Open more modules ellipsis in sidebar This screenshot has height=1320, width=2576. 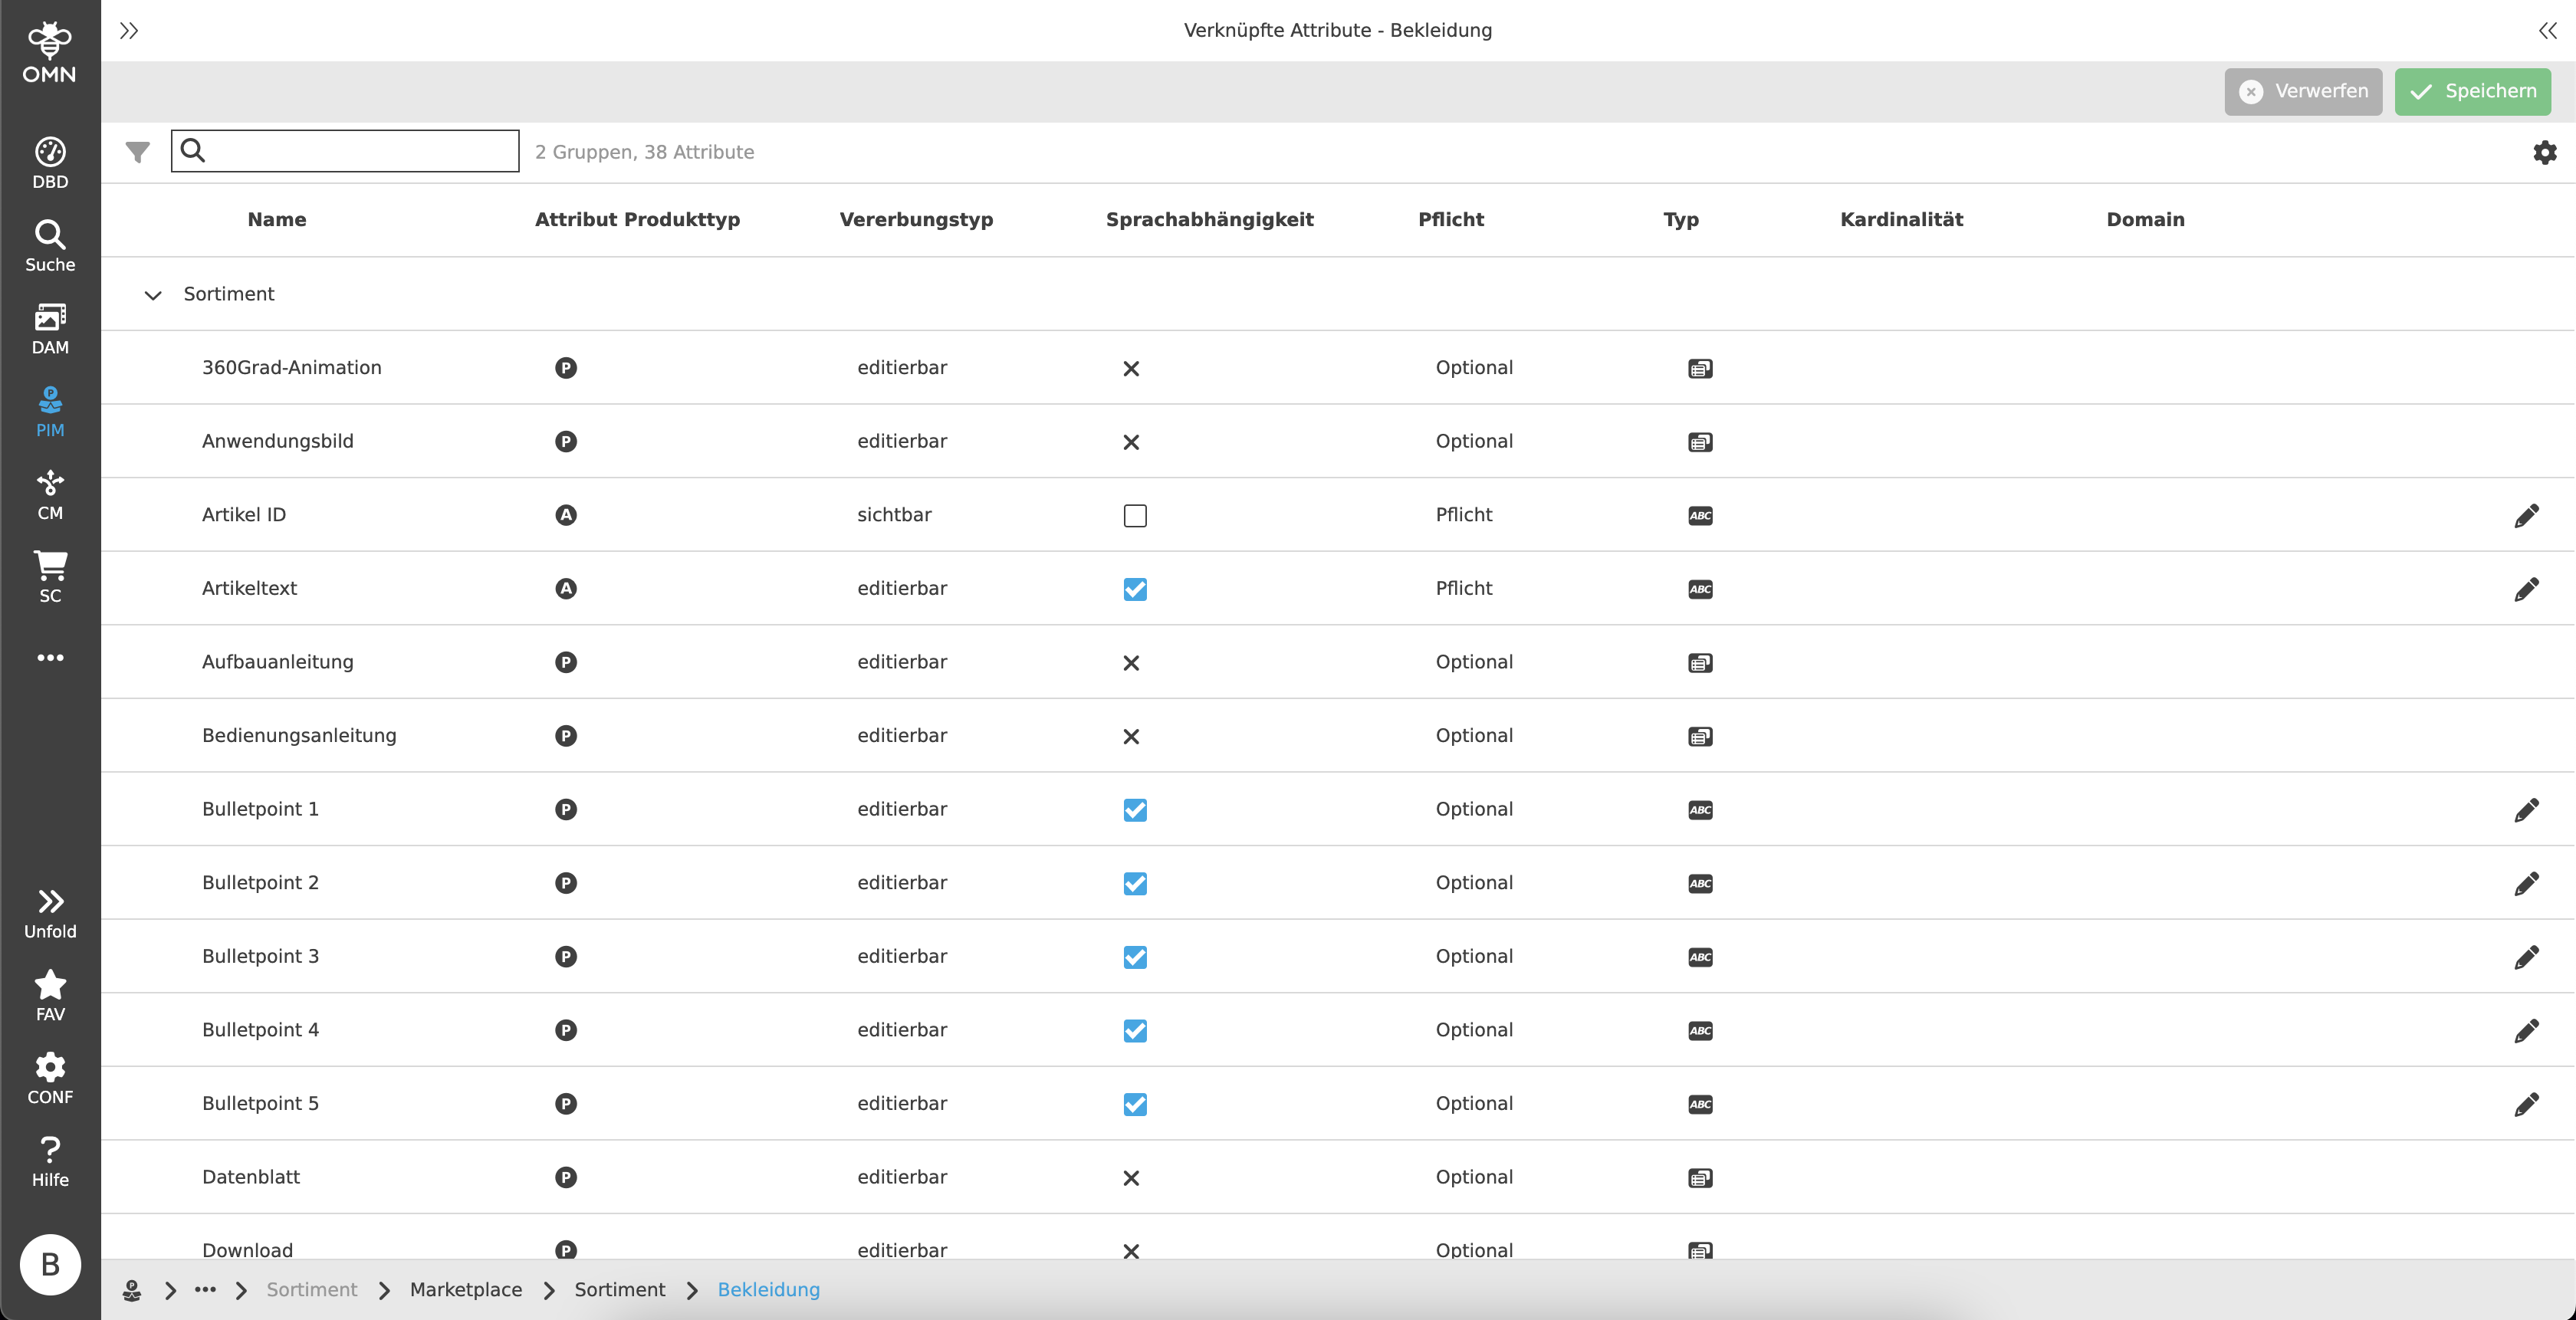click(50, 658)
